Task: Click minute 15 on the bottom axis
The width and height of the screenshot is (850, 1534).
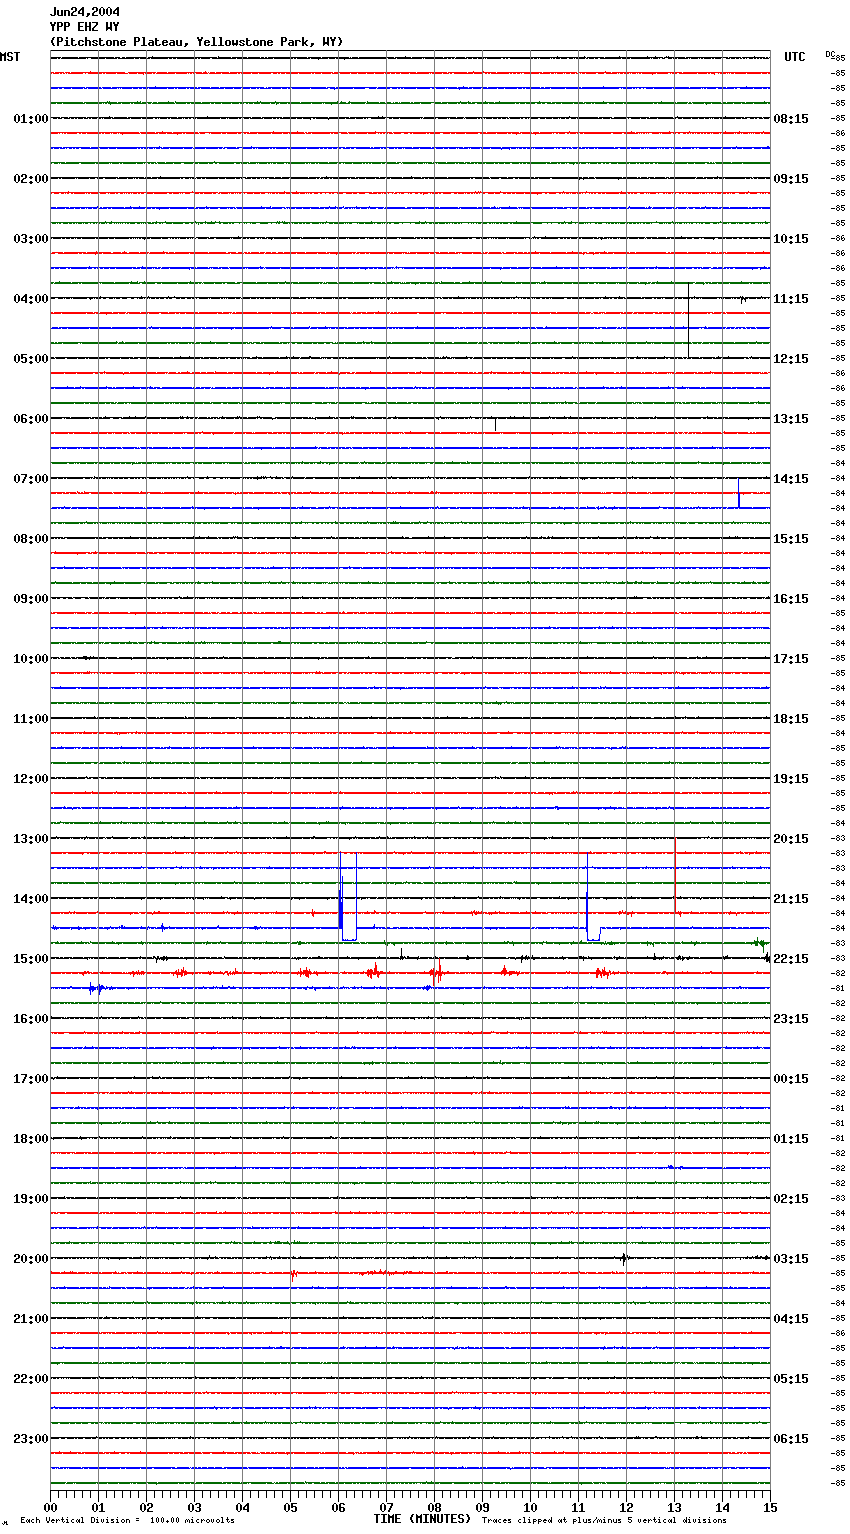Action: click(x=769, y=1507)
